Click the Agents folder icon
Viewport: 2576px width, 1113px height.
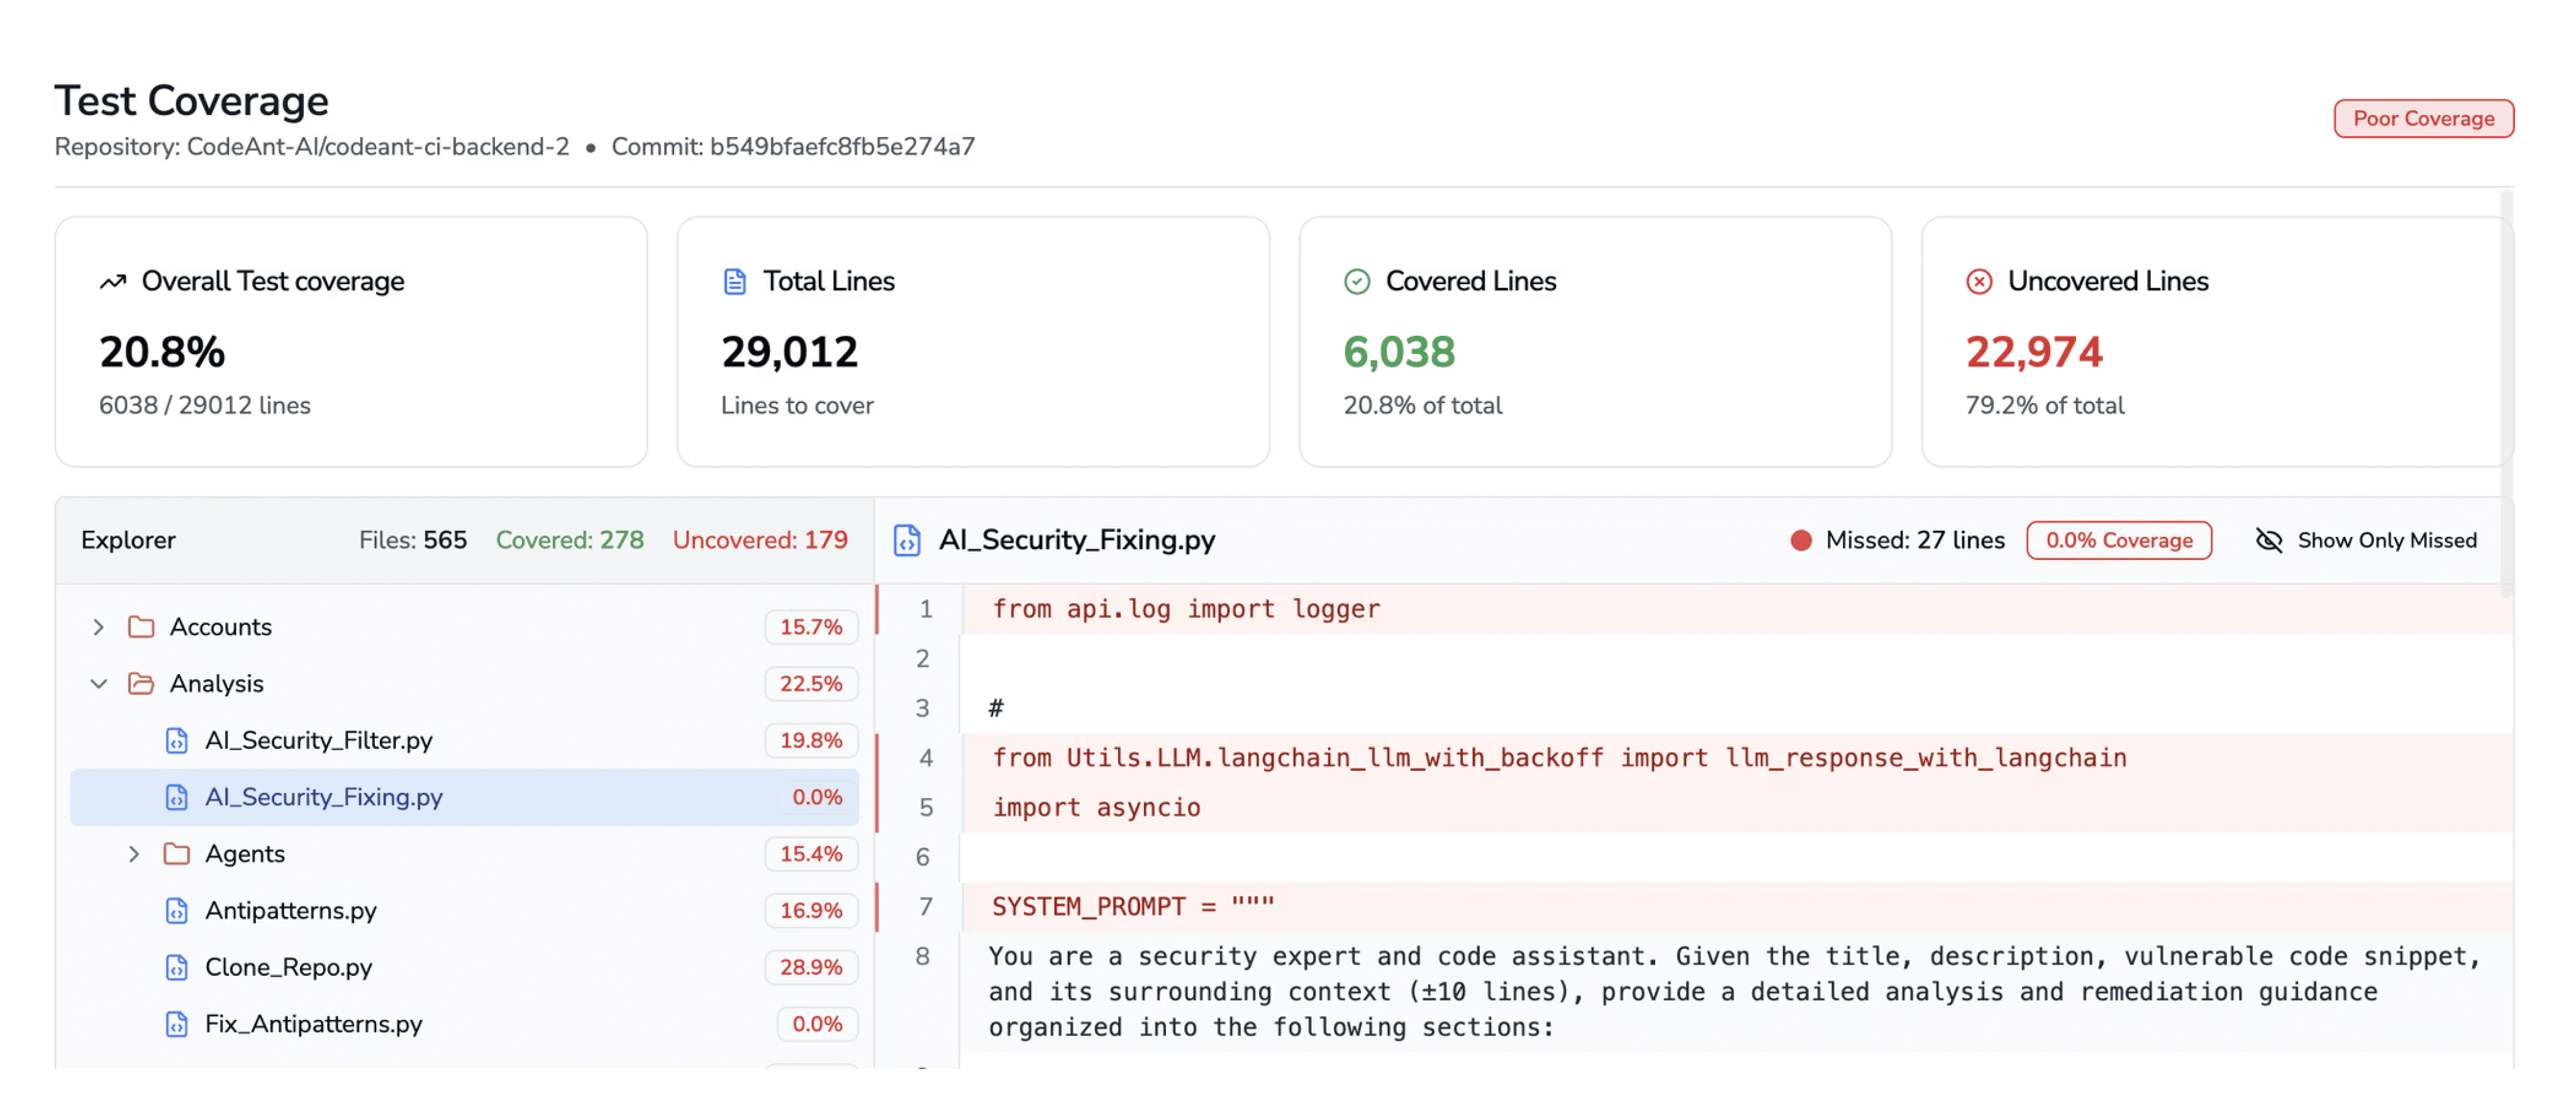pos(177,854)
